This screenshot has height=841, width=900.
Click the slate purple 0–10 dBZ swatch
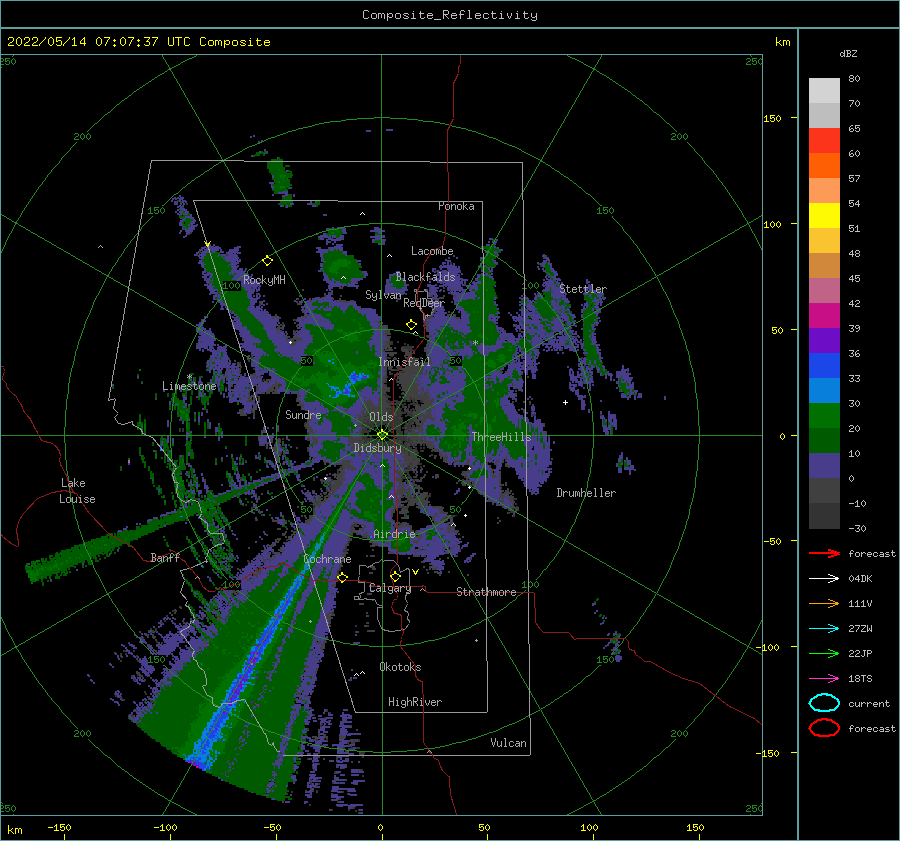pyautogui.click(x=824, y=466)
